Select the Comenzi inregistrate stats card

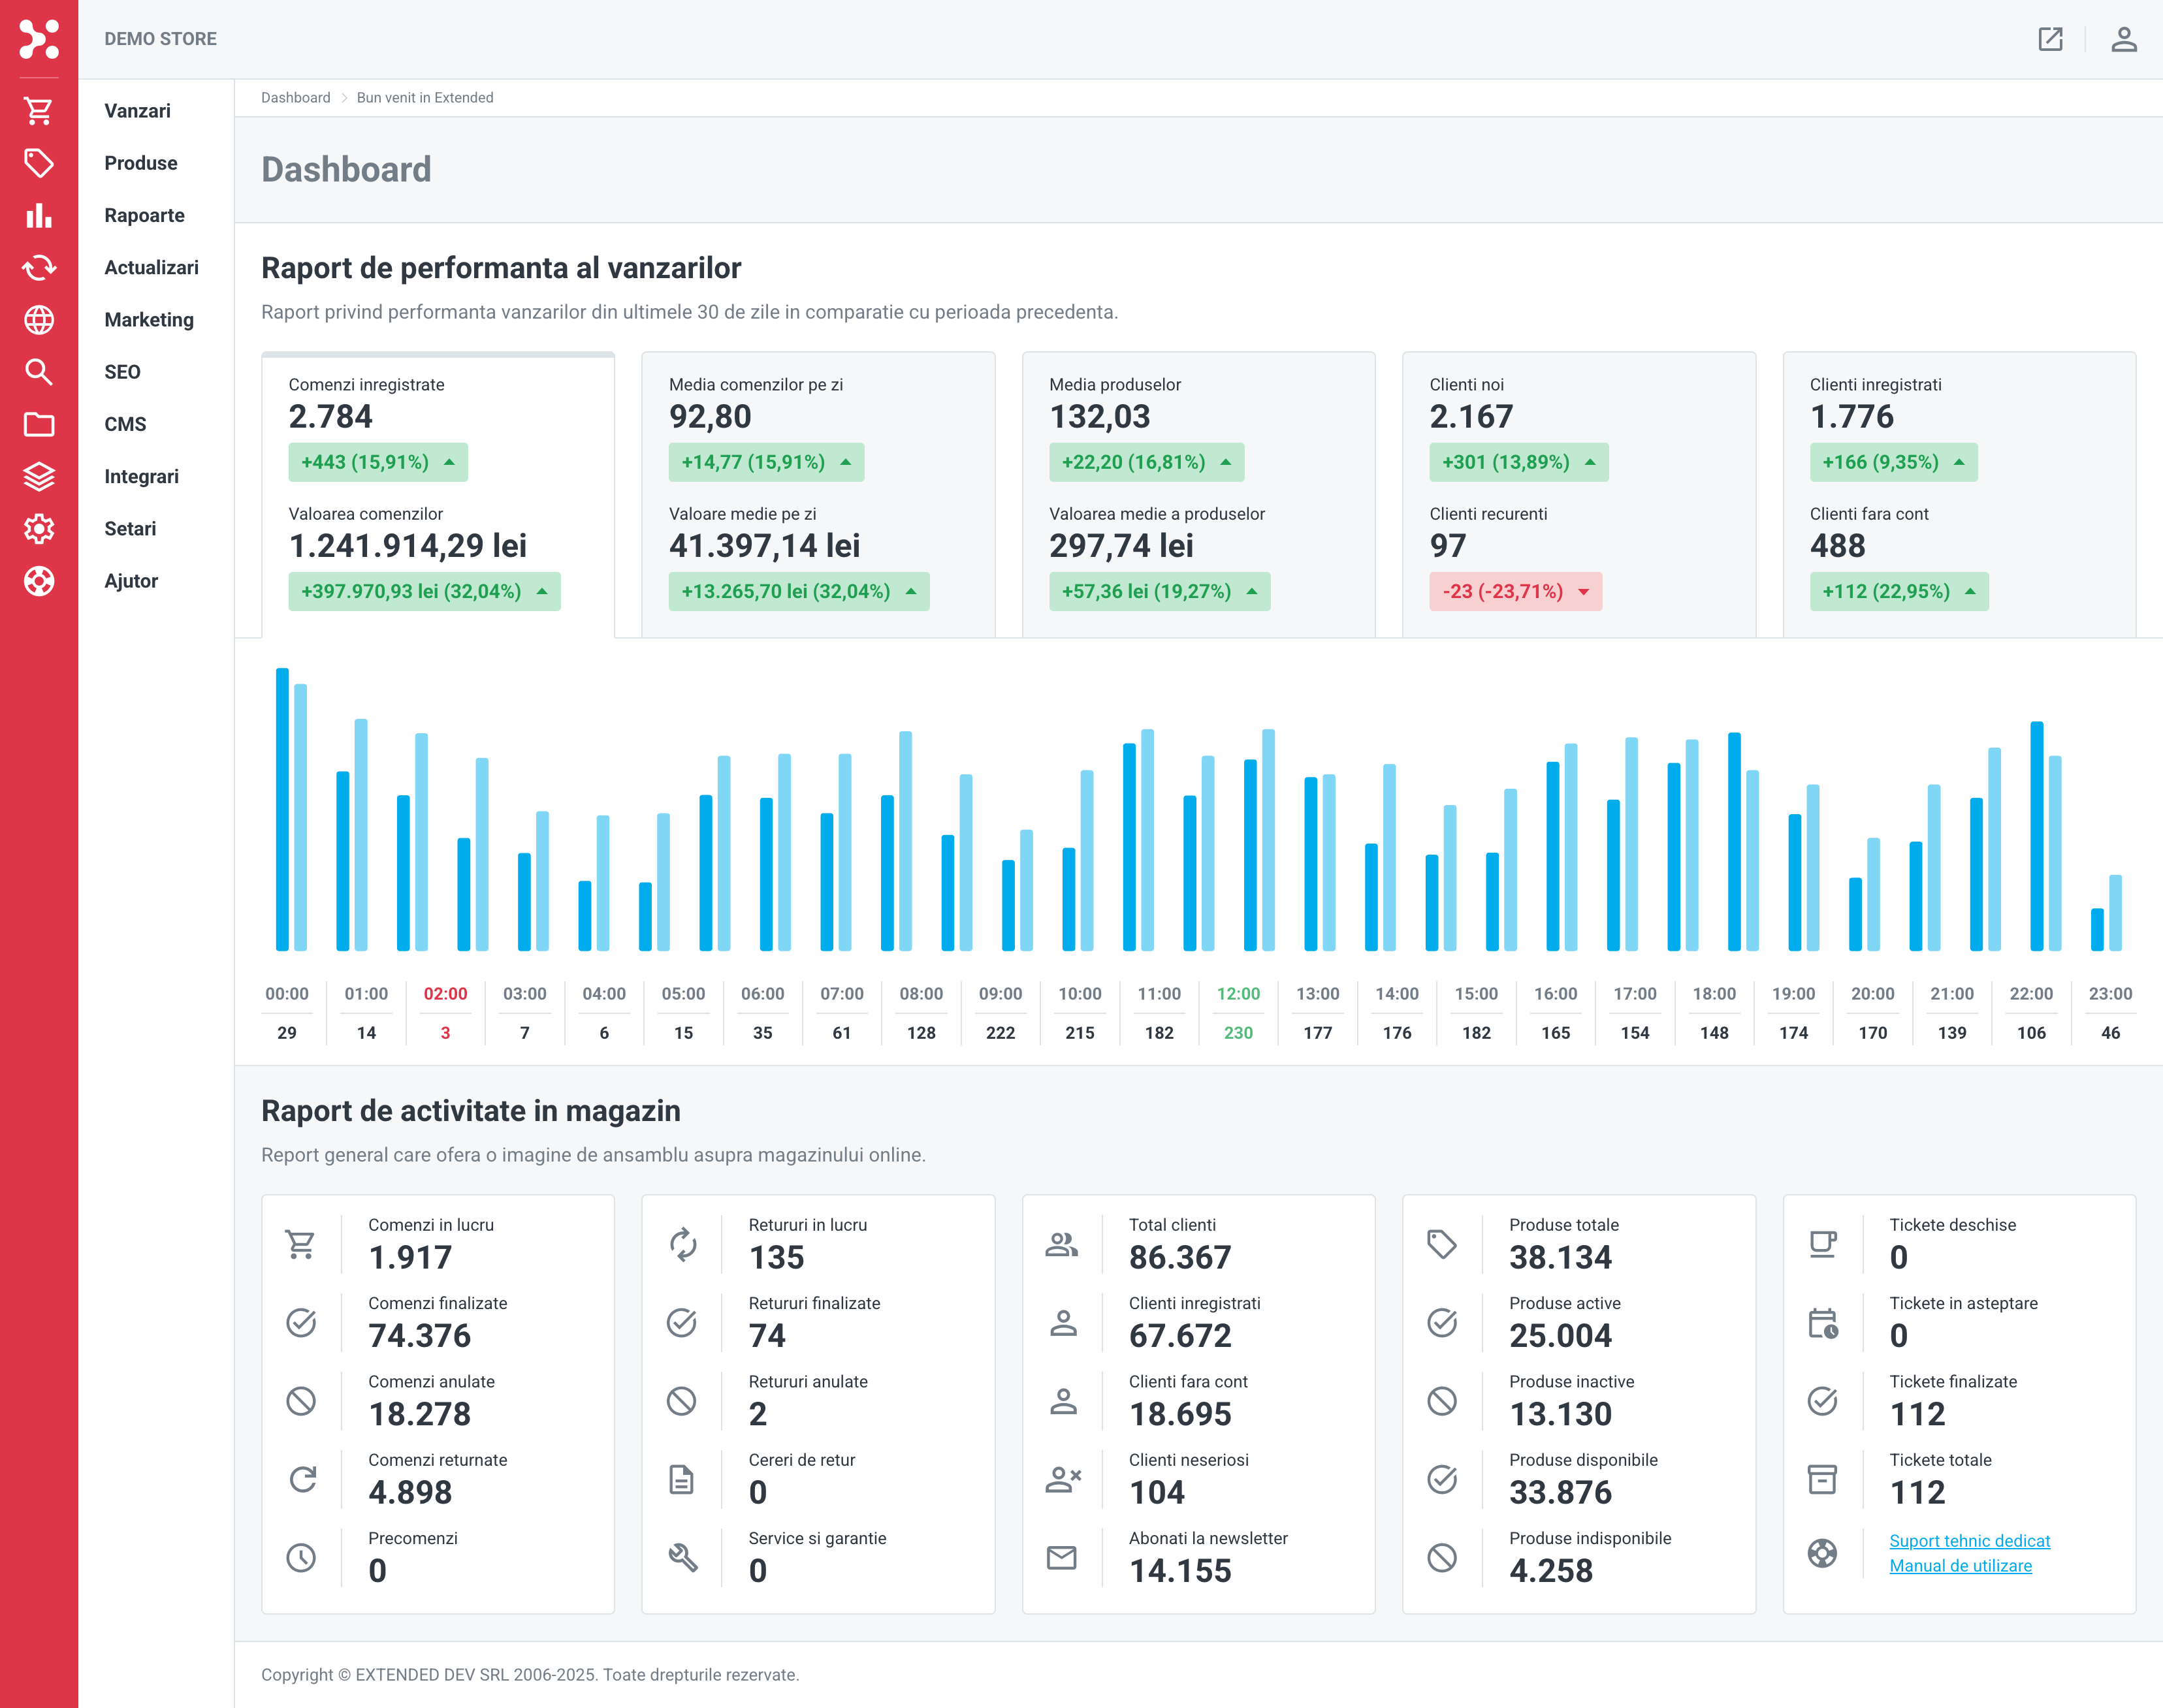pos(437,494)
